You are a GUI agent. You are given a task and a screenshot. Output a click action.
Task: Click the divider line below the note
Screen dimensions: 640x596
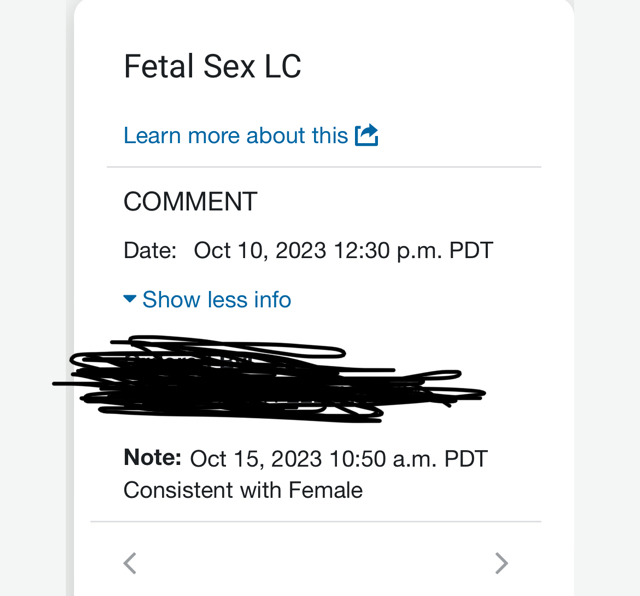click(x=316, y=521)
